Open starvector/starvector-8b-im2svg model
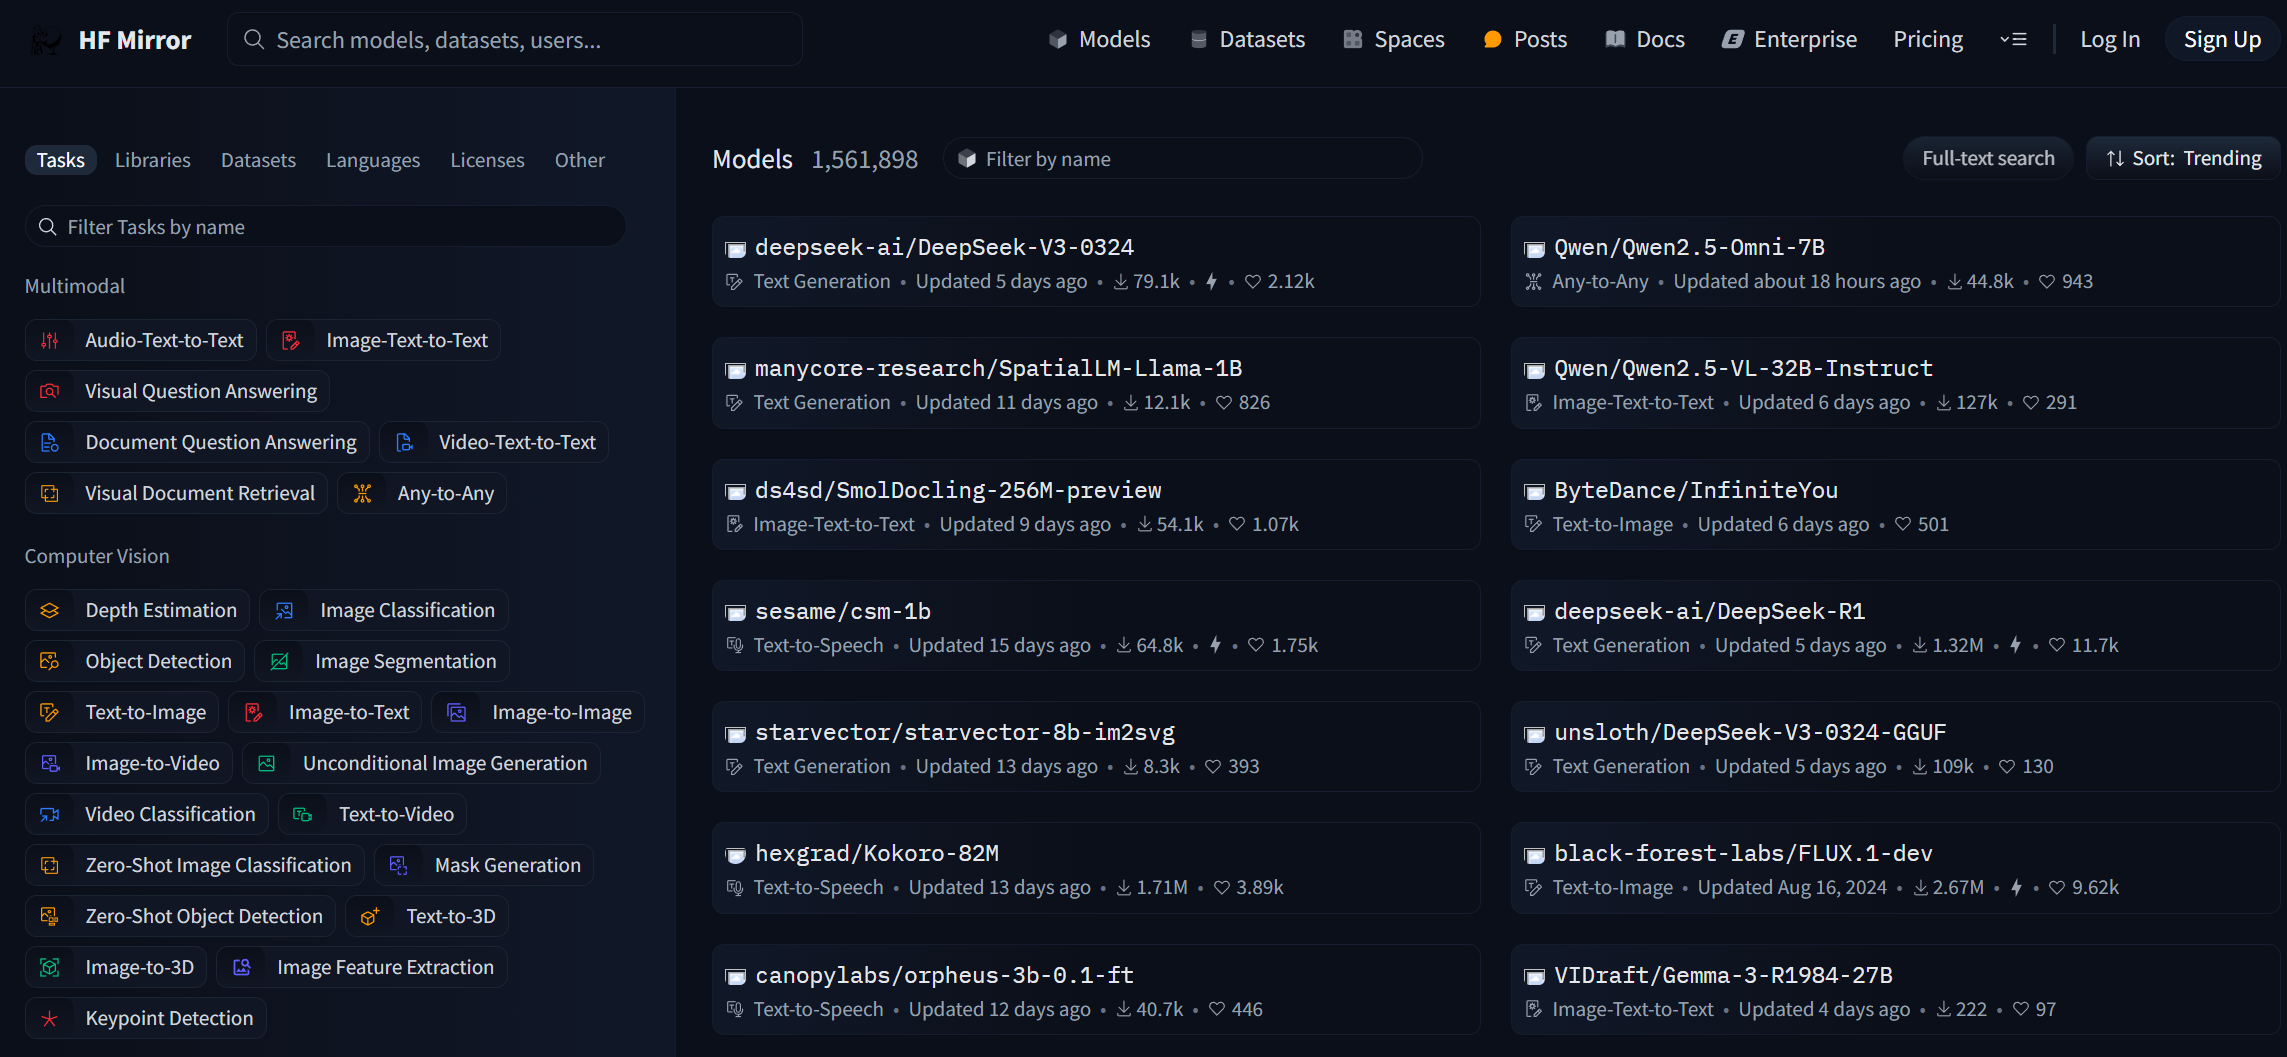This screenshot has height=1057, width=2287. coord(1096,747)
